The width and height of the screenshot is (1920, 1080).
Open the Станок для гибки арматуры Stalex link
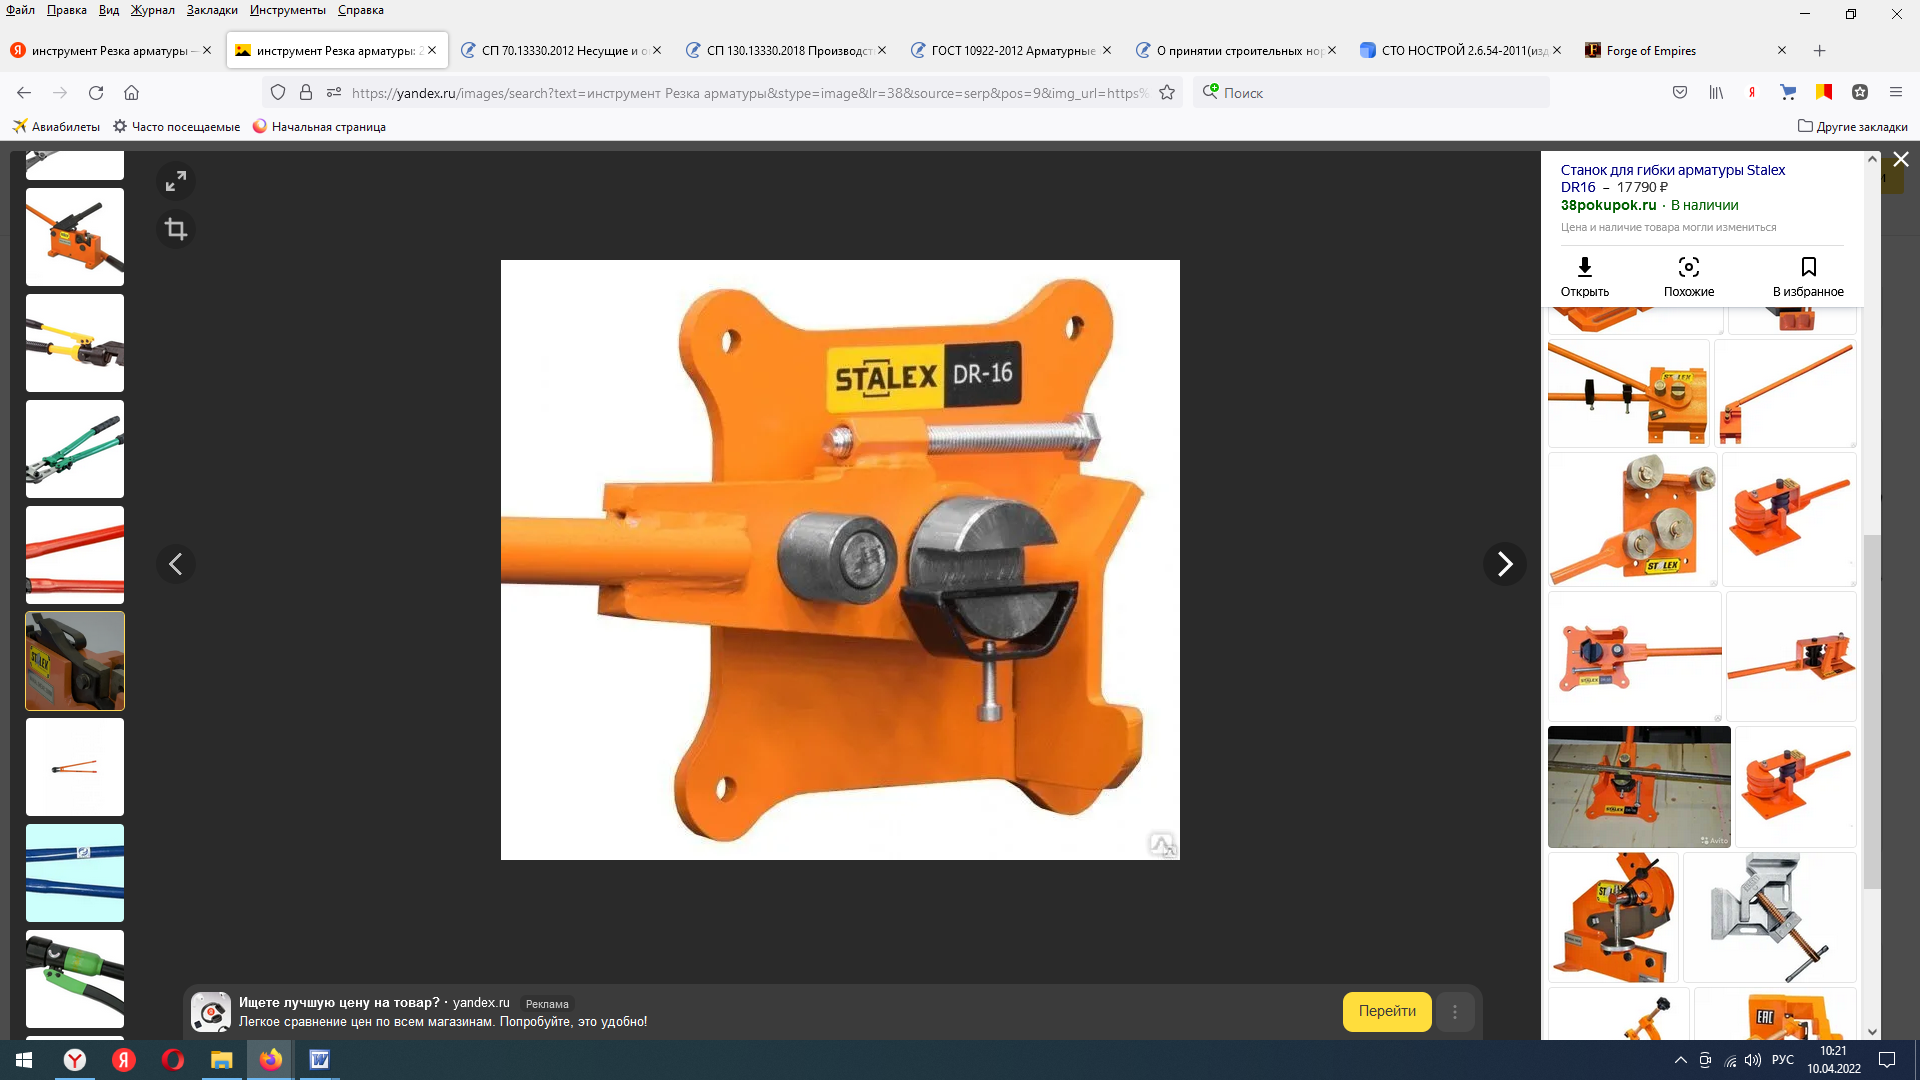click(1673, 178)
